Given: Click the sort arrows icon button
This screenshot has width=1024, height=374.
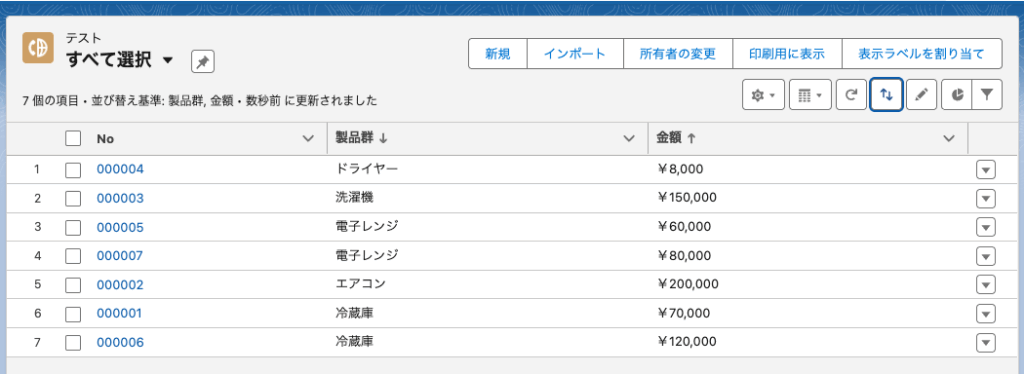Looking at the screenshot, I should (x=886, y=95).
